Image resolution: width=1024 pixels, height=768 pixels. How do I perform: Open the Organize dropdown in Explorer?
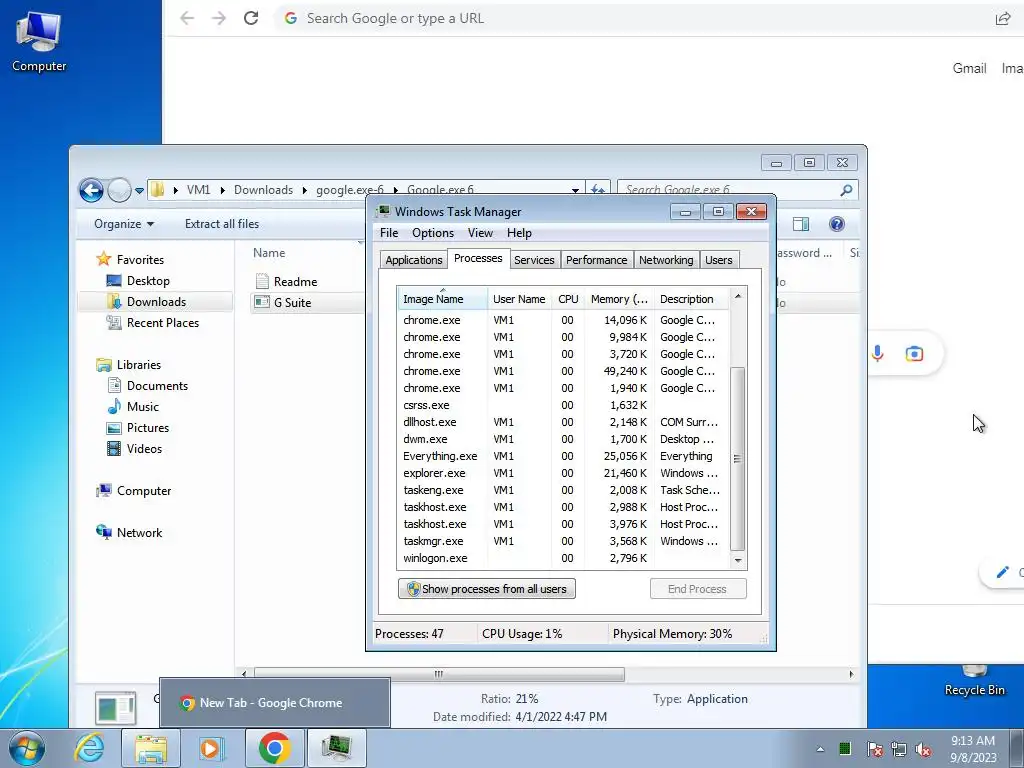[124, 224]
